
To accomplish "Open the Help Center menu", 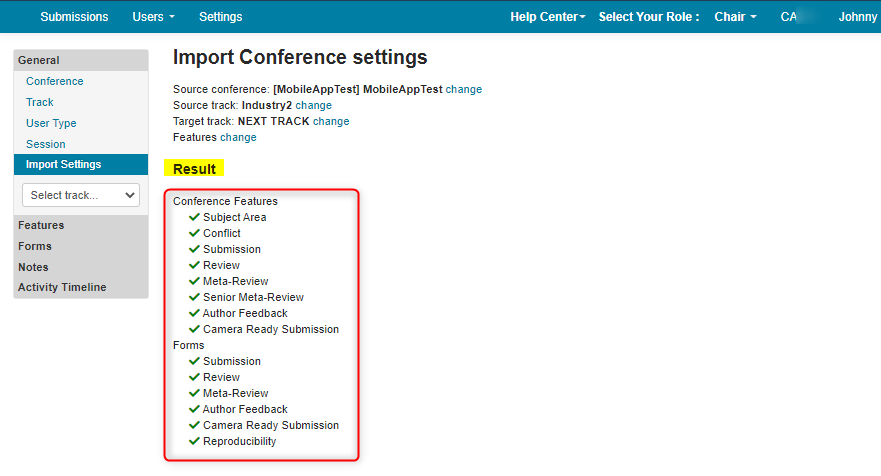I will pos(548,17).
